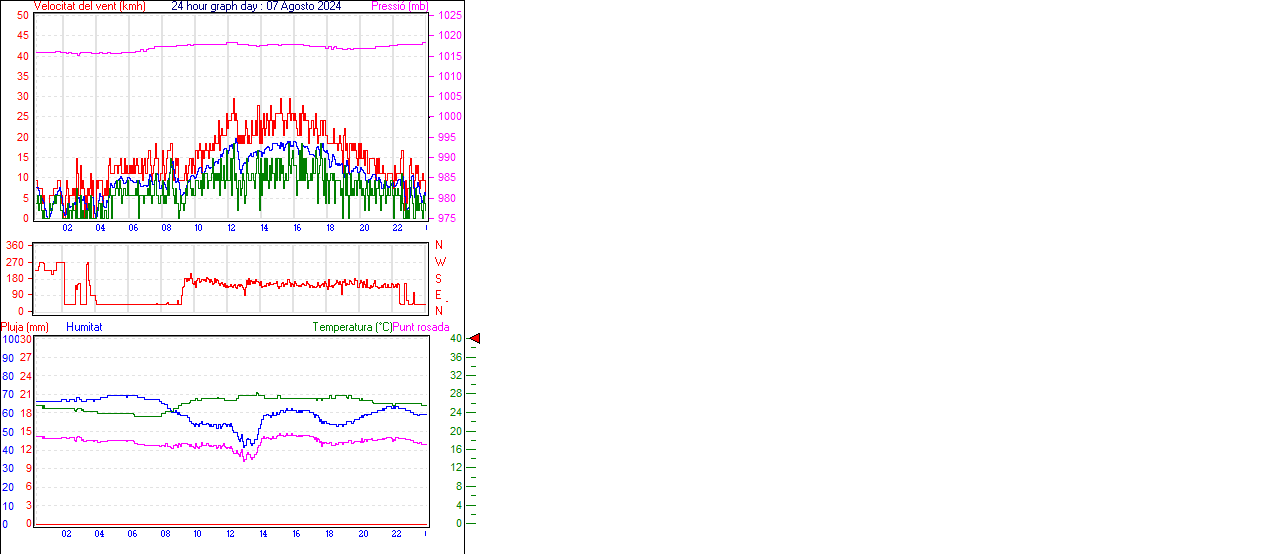Click the red arrow marker beside temperature scale
This screenshot has width=1280, height=554.
pyautogui.click(x=475, y=339)
